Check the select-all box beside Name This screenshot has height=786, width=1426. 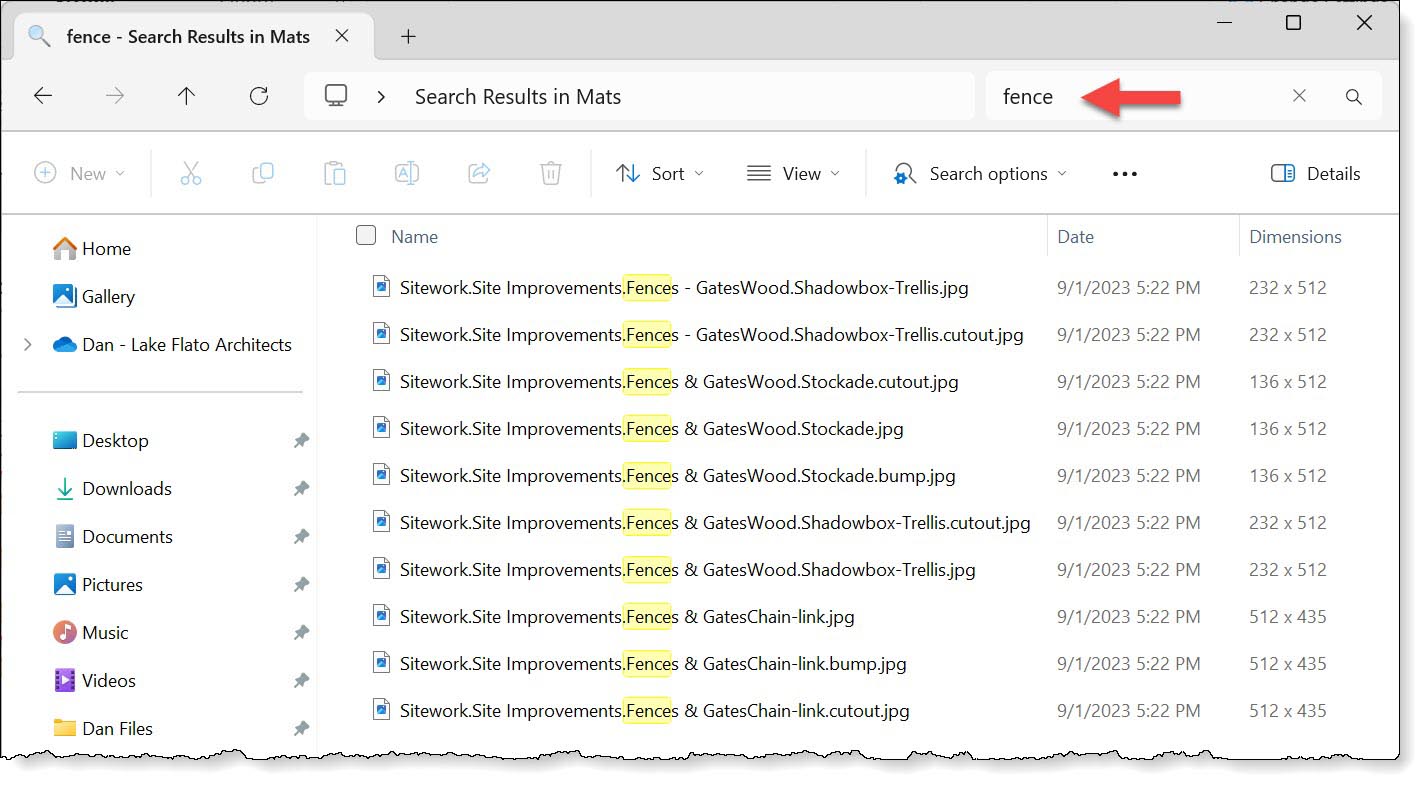pyautogui.click(x=366, y=235)
